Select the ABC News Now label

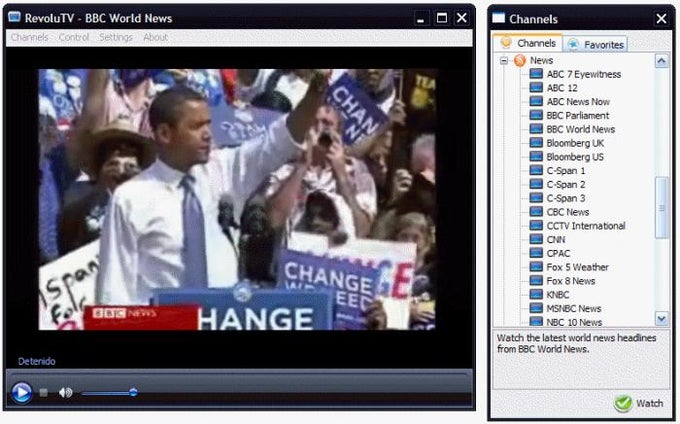coord(578,102)
